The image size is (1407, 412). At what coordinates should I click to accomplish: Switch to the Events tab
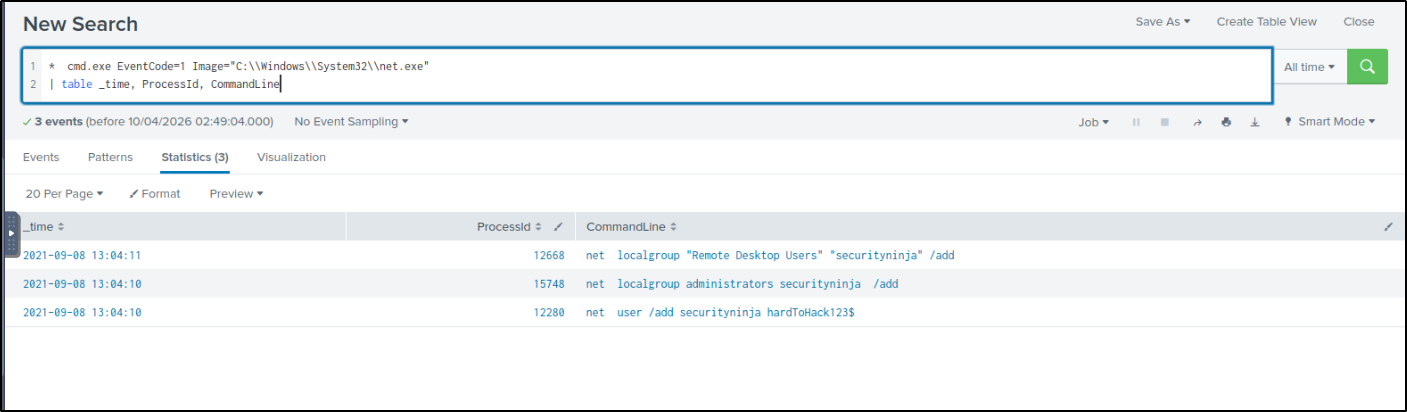(x=41, y=157)
